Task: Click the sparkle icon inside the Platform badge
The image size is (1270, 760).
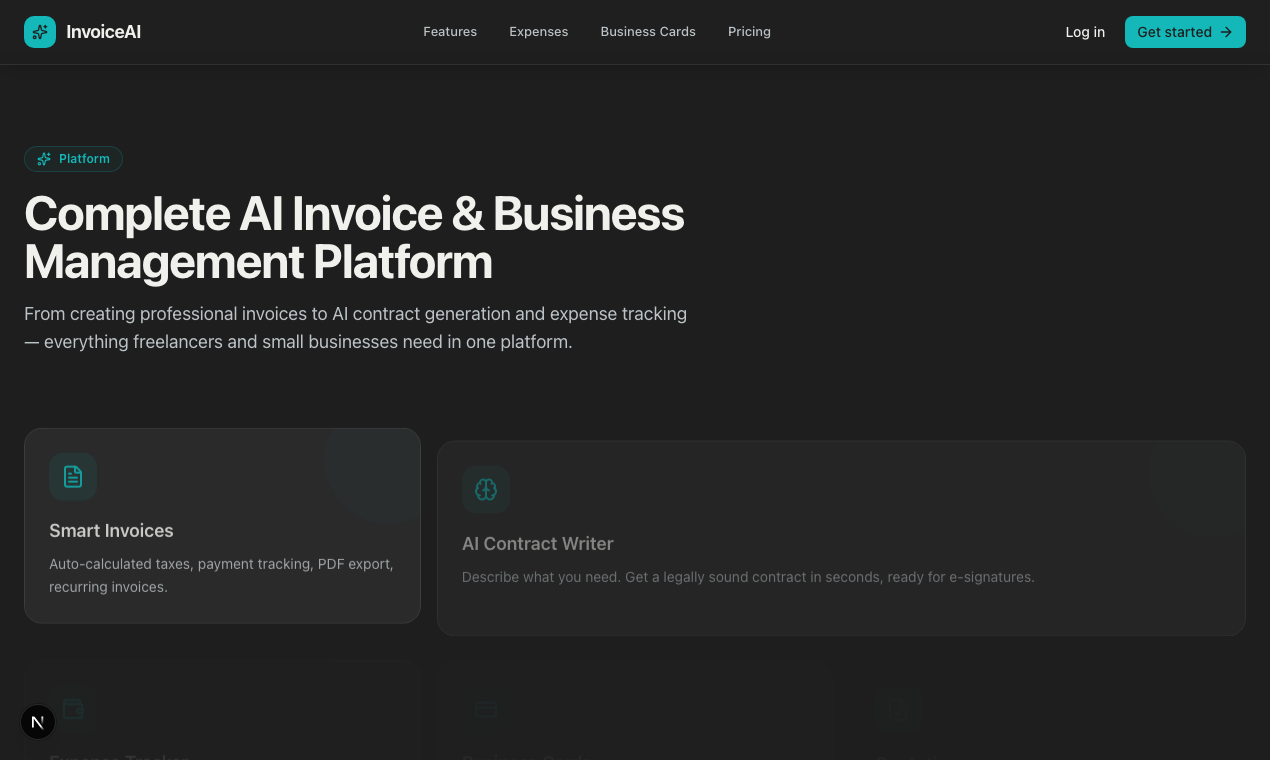Action: tap(44, 158)
